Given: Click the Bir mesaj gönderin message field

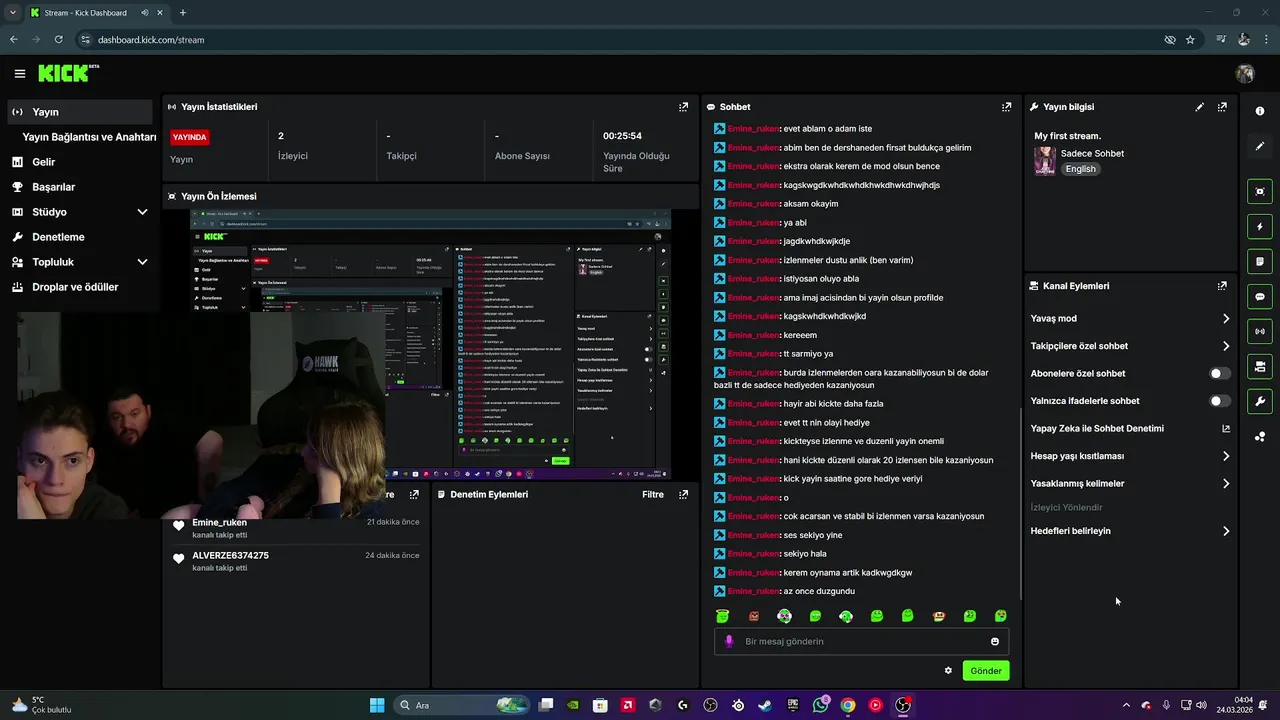Looking at the screenshot, I should pyautogui.click(x=862, y=642).
